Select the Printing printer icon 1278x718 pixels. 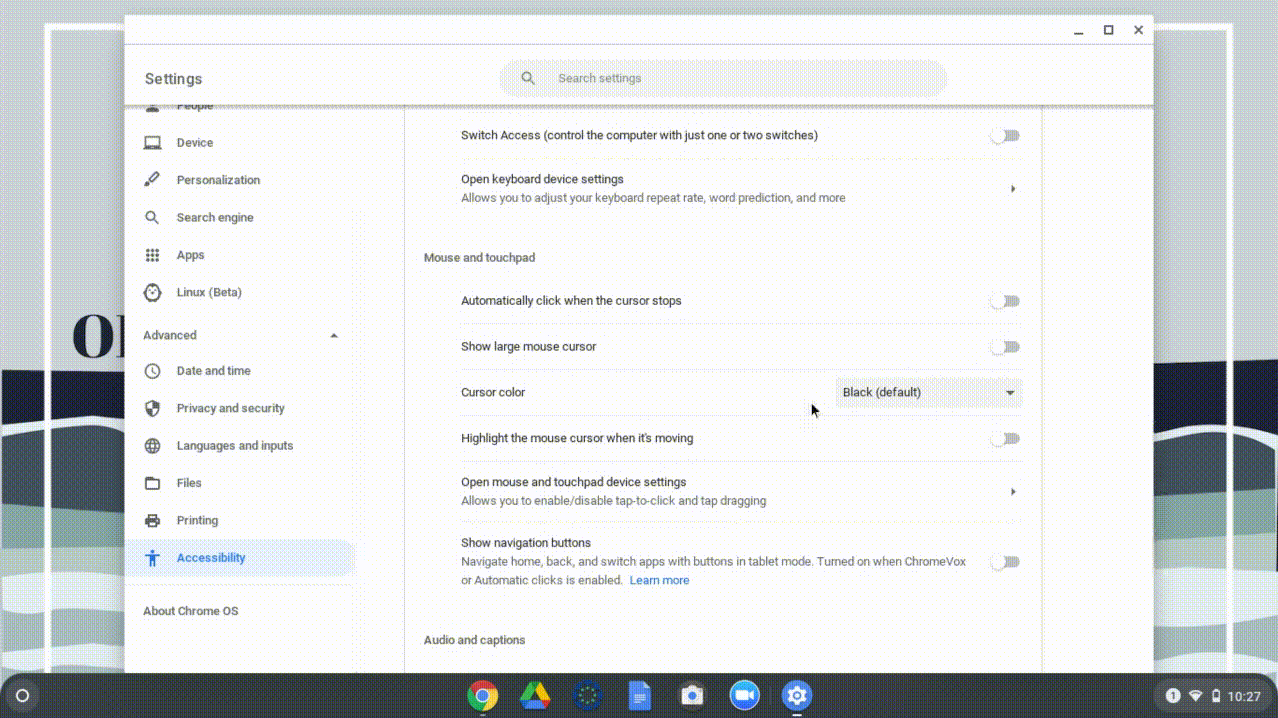click(152, 520)
